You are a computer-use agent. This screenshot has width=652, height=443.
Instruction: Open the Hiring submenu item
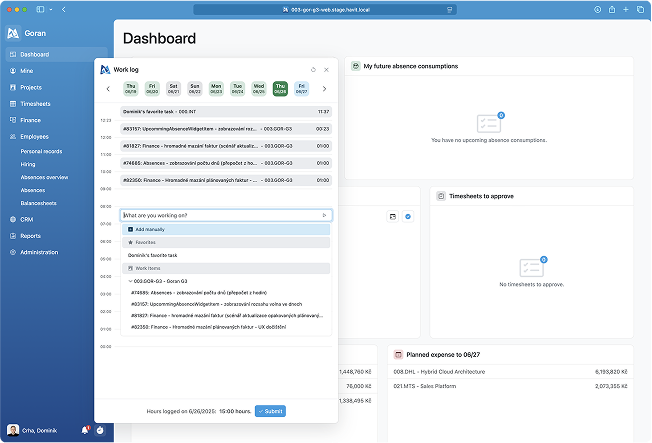coord(28,164)
